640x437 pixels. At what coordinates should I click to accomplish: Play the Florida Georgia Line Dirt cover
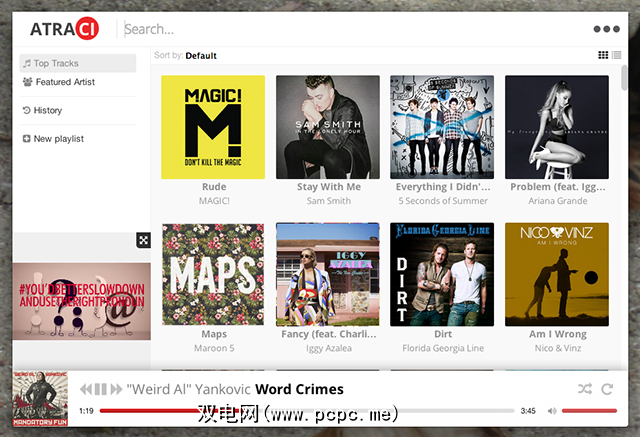tap(442, 274)
